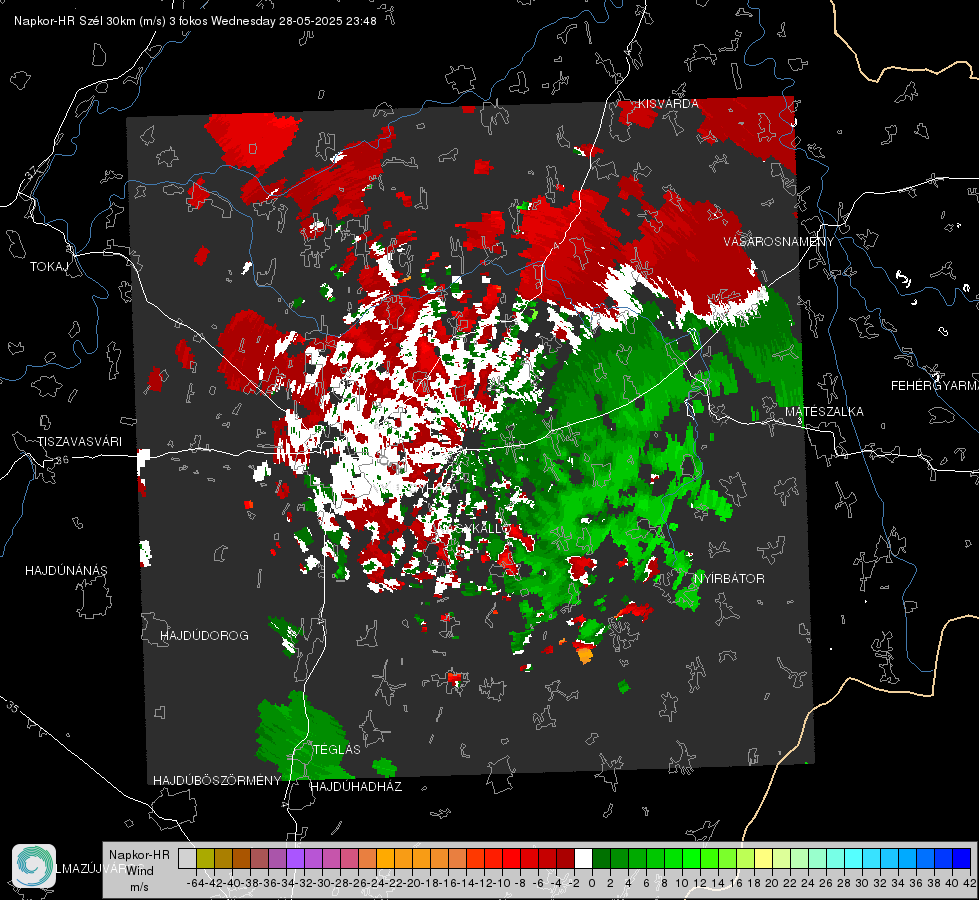Pick the purple legend swatch between -34 and -32
Screen dimensions: 979x900
(295, 858)
